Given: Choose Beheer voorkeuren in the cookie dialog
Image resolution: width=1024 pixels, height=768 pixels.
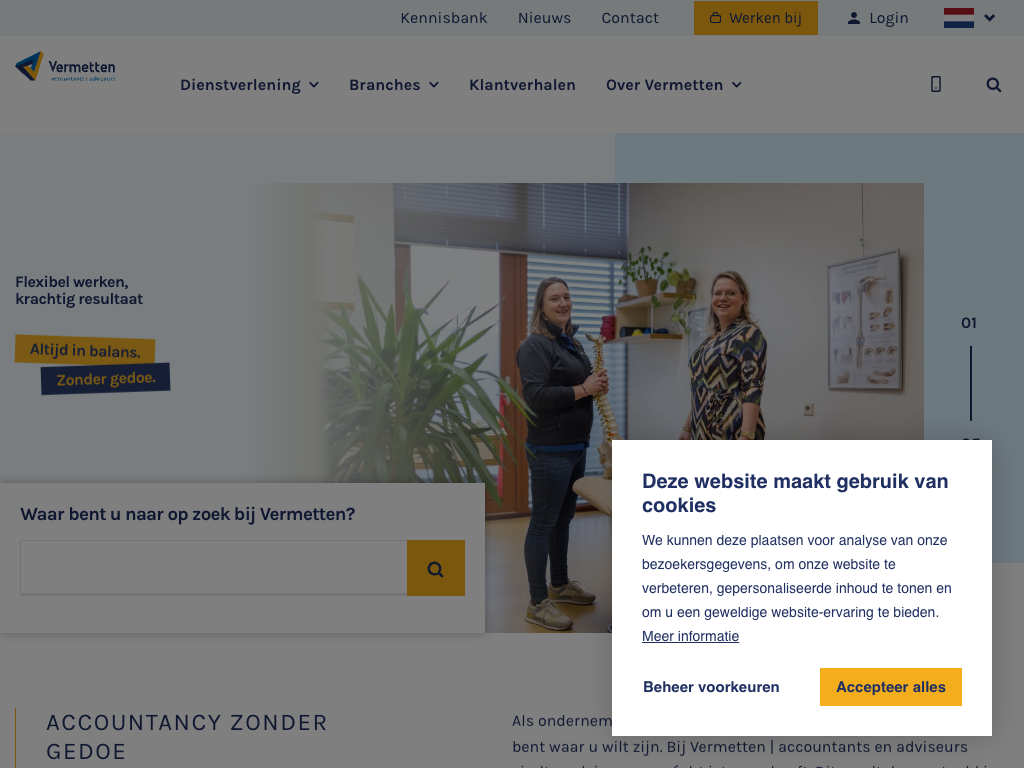Looking at the screenshot, I should pyautogui.click(x=711, y=687).
